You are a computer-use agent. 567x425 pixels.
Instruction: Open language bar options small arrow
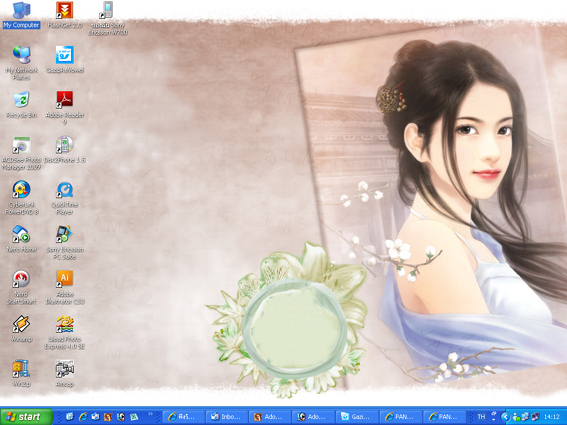[x=494, y=419]
